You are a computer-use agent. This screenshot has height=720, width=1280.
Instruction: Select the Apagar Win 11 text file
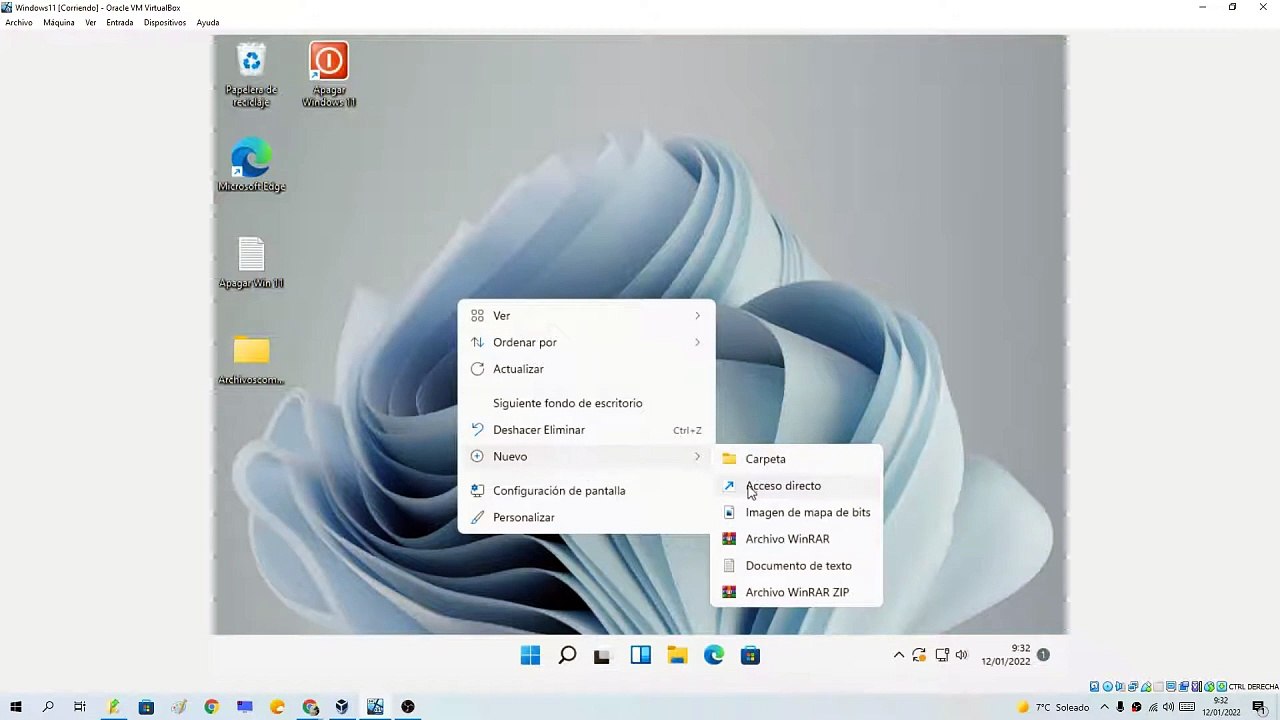[251, 263]
